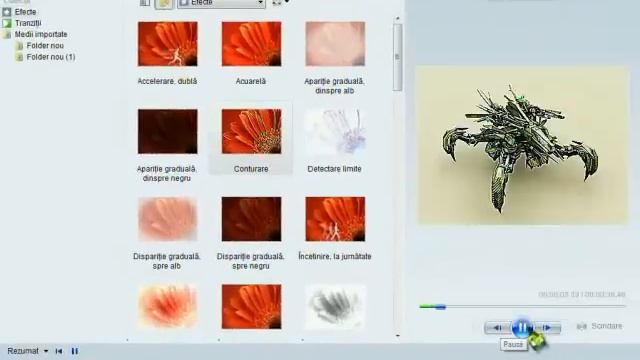640x360 pixels.
Task: Select the Dispariție graduală, spre negru thumbnail
Action: tap(251, 219)
